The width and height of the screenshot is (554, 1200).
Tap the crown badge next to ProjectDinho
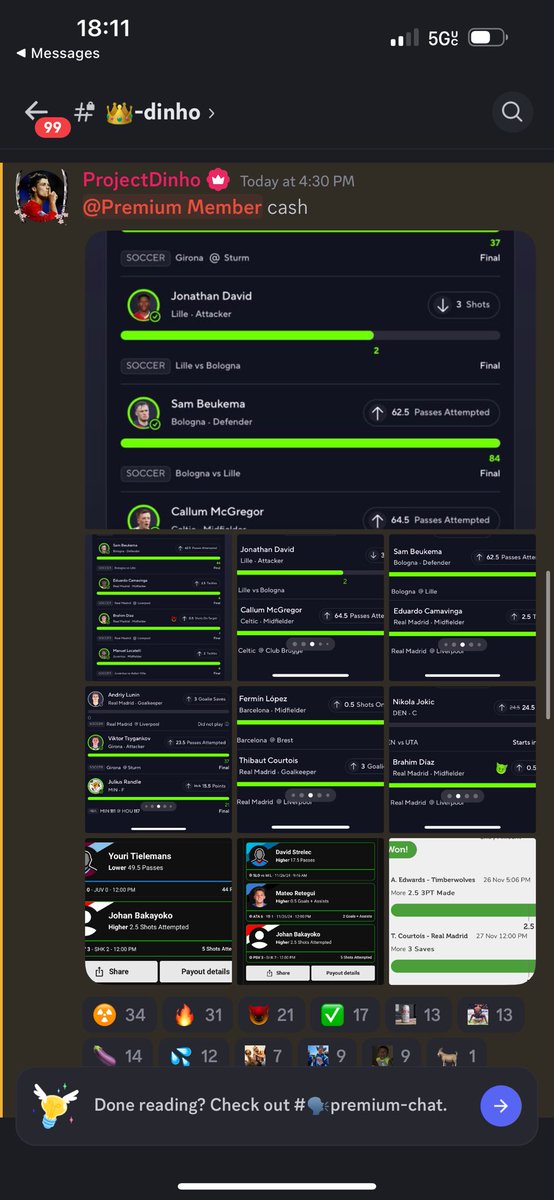click(218, 180)
